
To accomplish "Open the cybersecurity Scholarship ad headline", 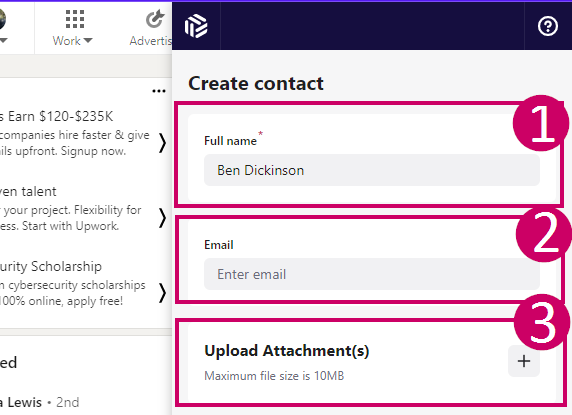I will [x=51, y=266].
